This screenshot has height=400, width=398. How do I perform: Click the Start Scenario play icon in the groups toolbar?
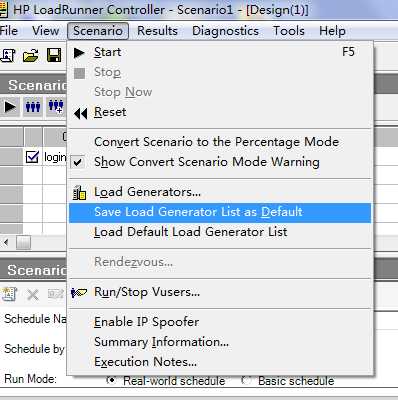pyautogui.click(x=9, y=107)
